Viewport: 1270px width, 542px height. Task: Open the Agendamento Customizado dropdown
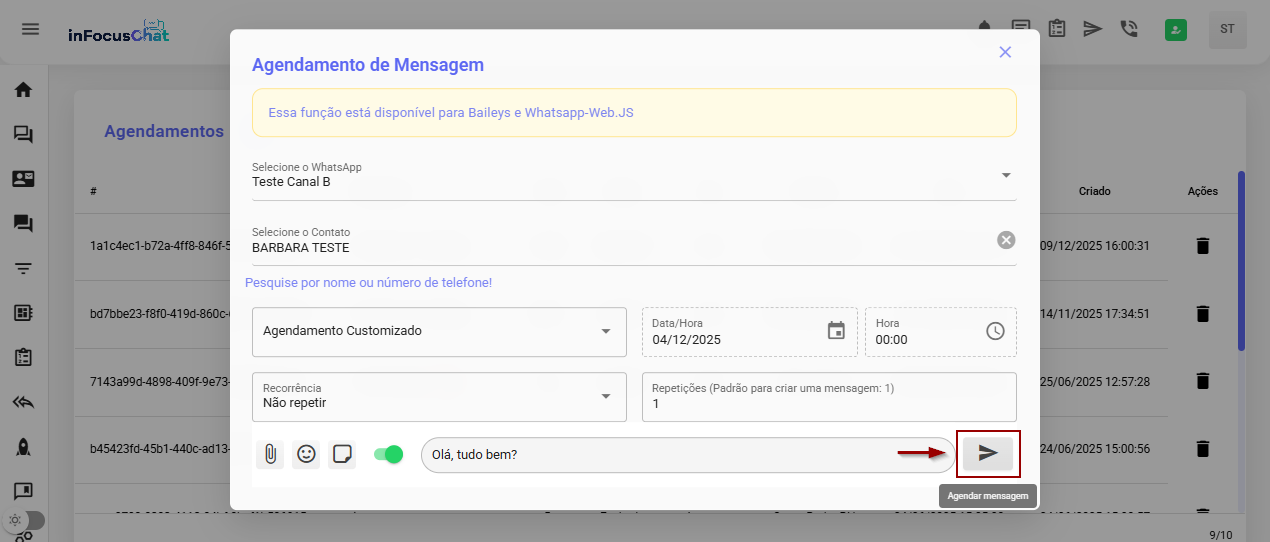click(605, 331)
